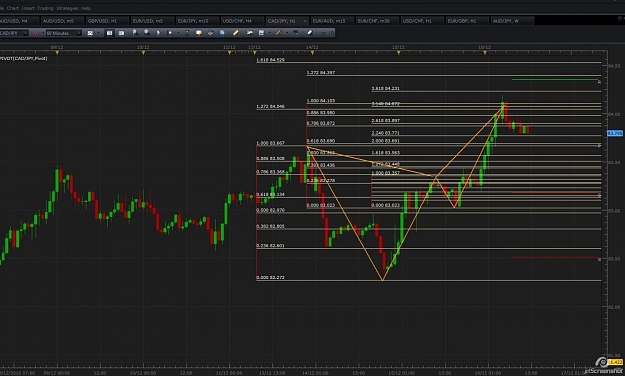This screenshot has height=376, width=625.
Task: Click the eye icon in the toolbar
Action: [210, 33]
